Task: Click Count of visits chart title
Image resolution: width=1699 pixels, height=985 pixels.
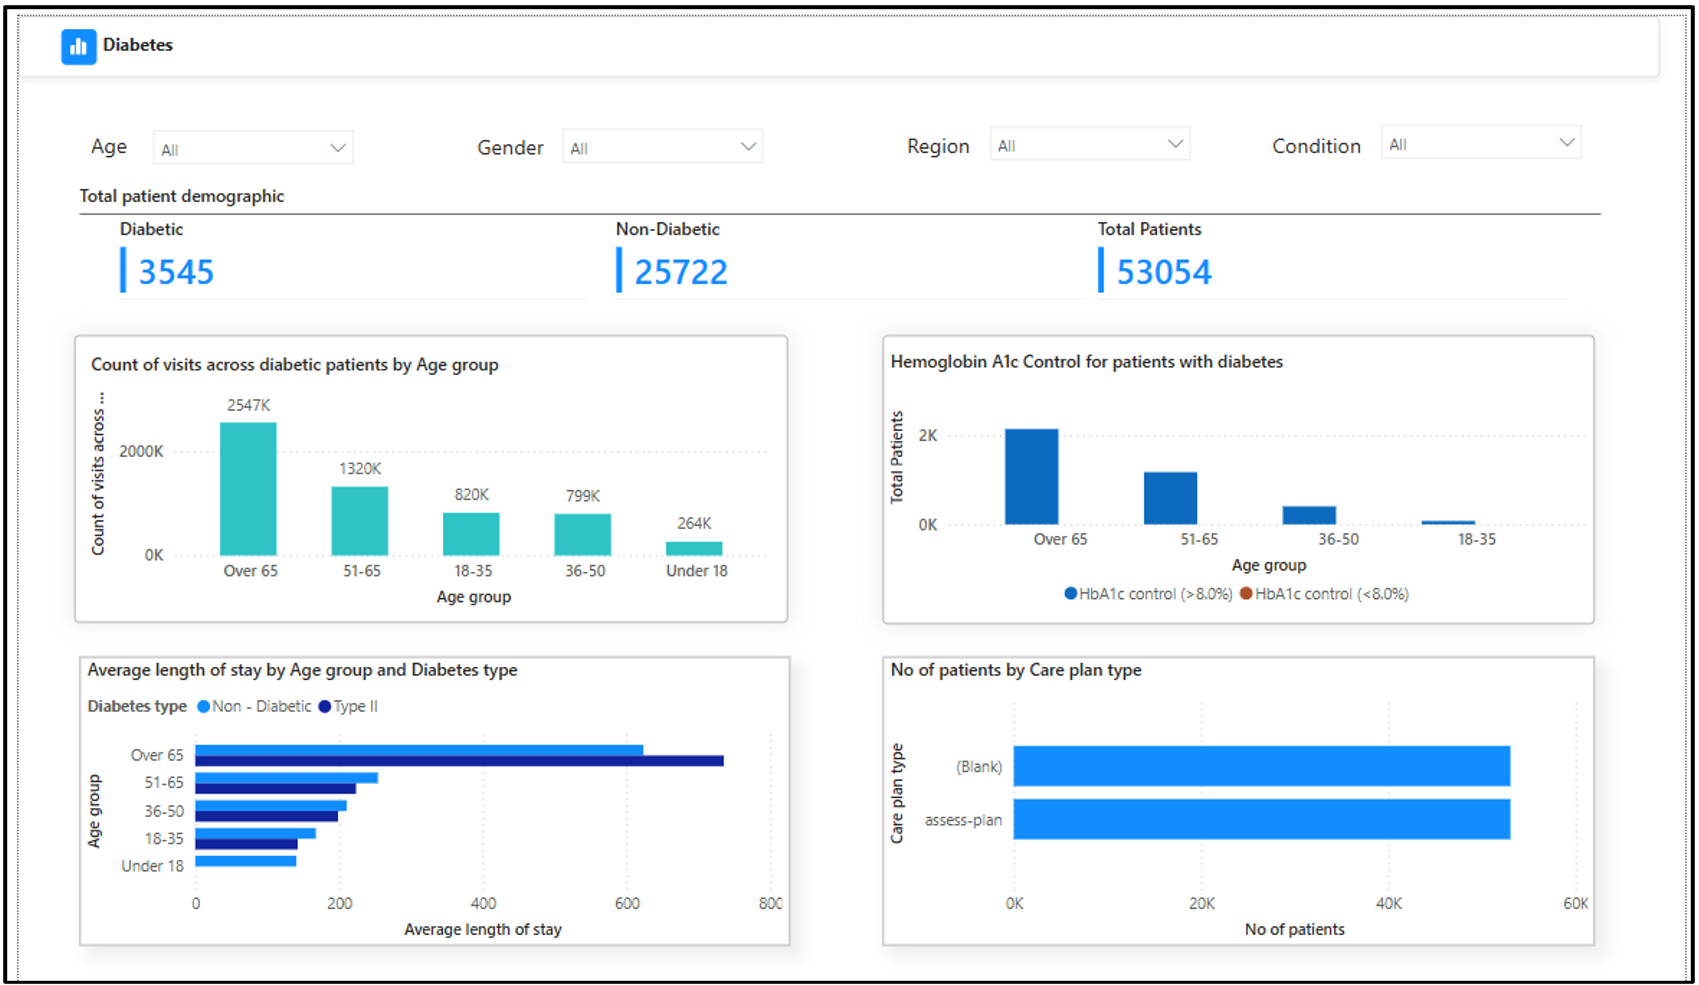Action: coord(295,365)
